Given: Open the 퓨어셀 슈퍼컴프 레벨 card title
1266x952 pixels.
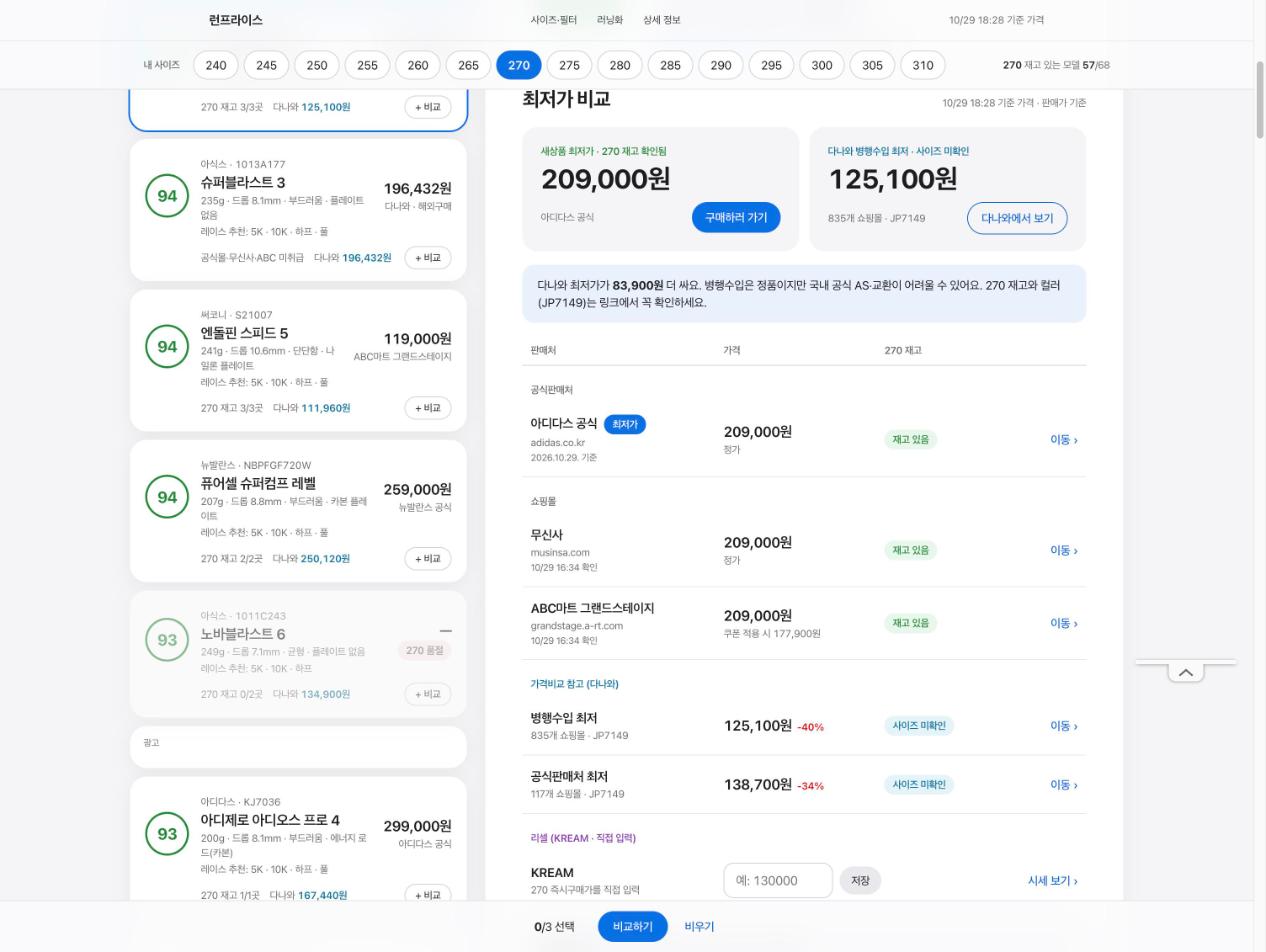Looking at the screenshot, I should [258, 483].
